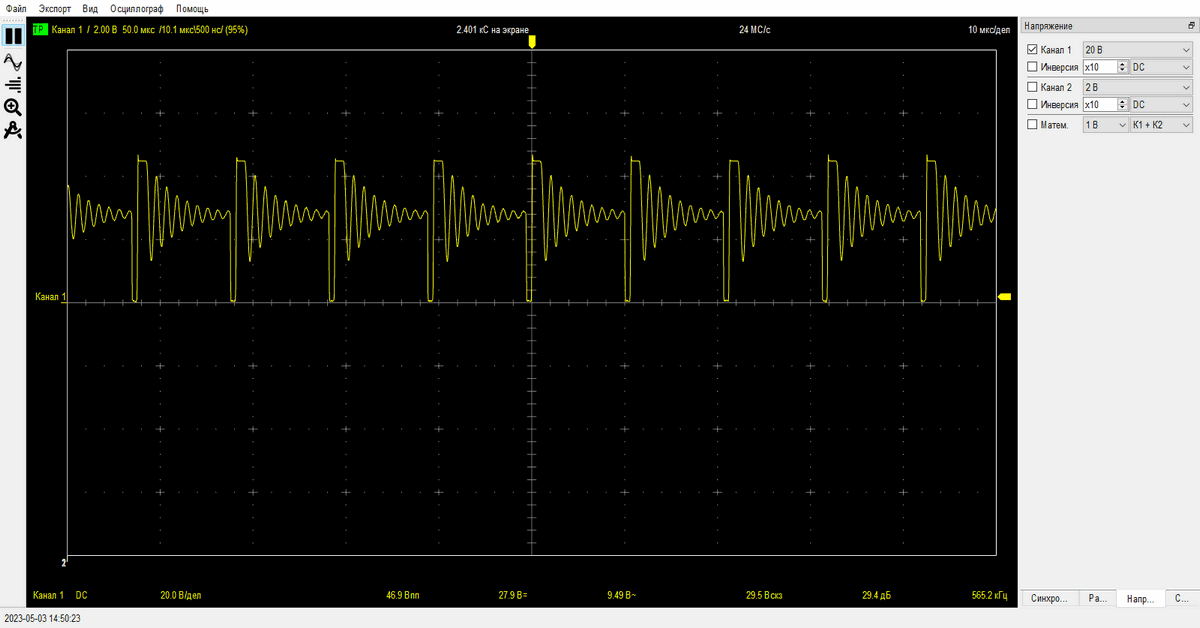Click the yellow trigger level marker on the graph's right edge
Viewport: 1200px width, 628px height.
[1005, 297]
